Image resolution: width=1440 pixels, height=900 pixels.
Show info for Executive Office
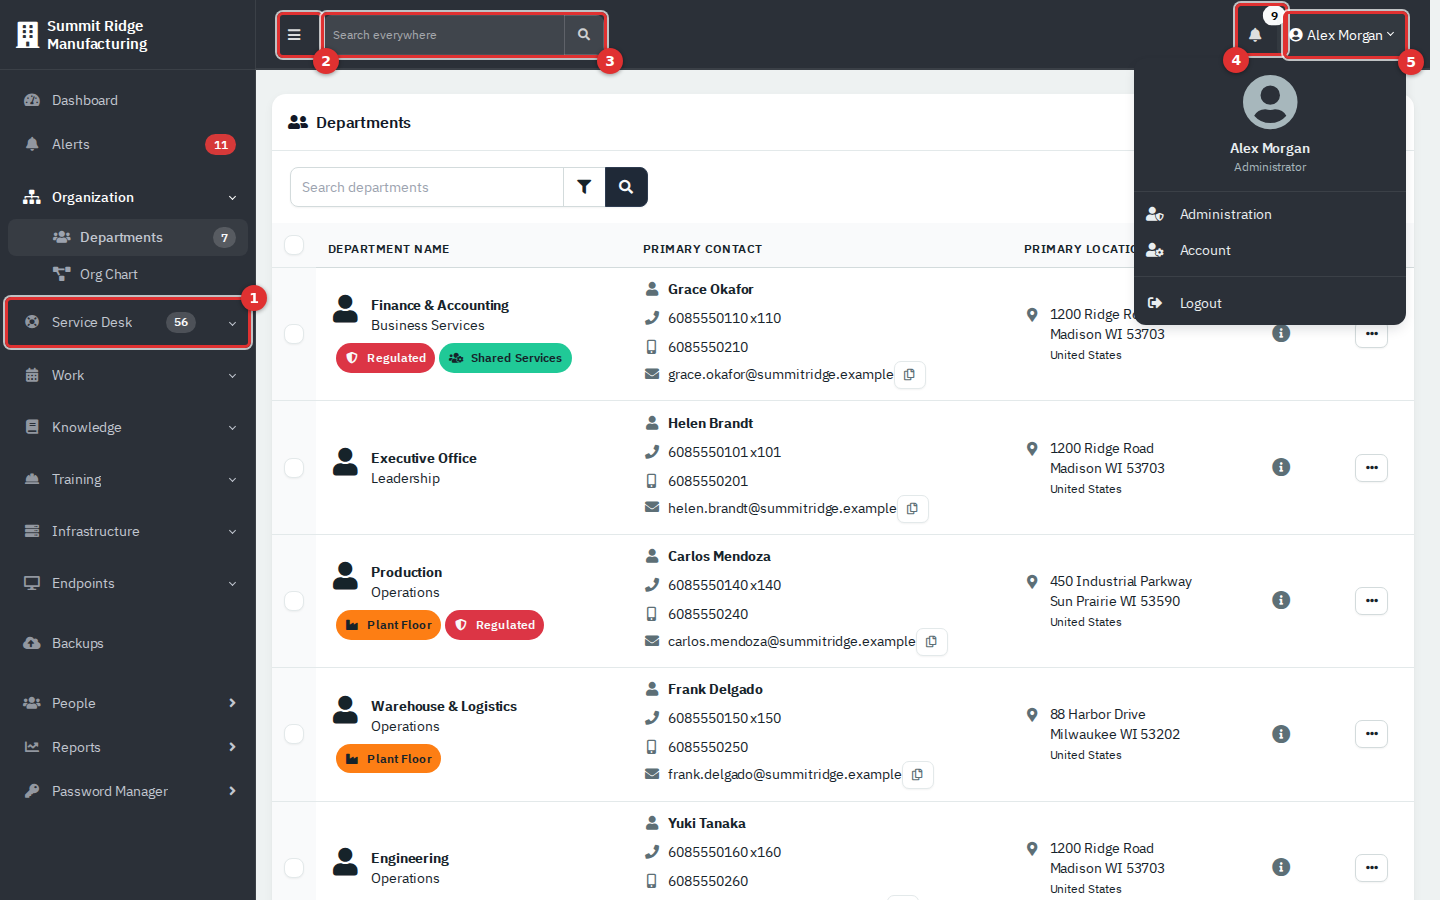coord(1281,467)
